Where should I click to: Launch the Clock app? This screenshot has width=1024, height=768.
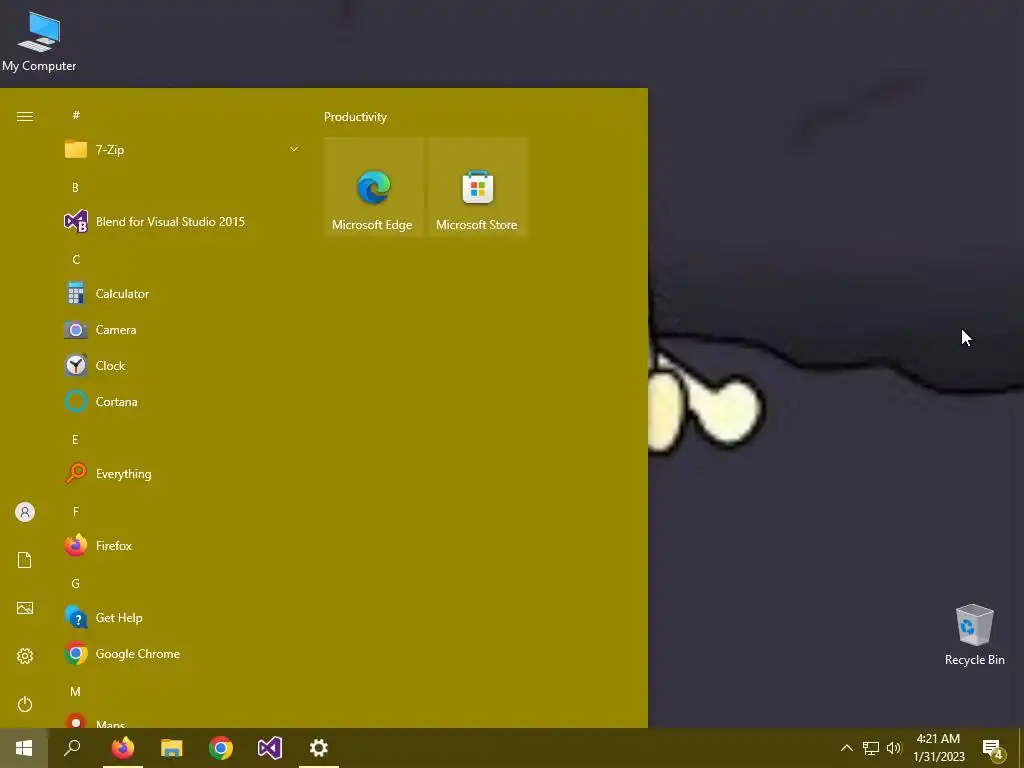point(182,366)
